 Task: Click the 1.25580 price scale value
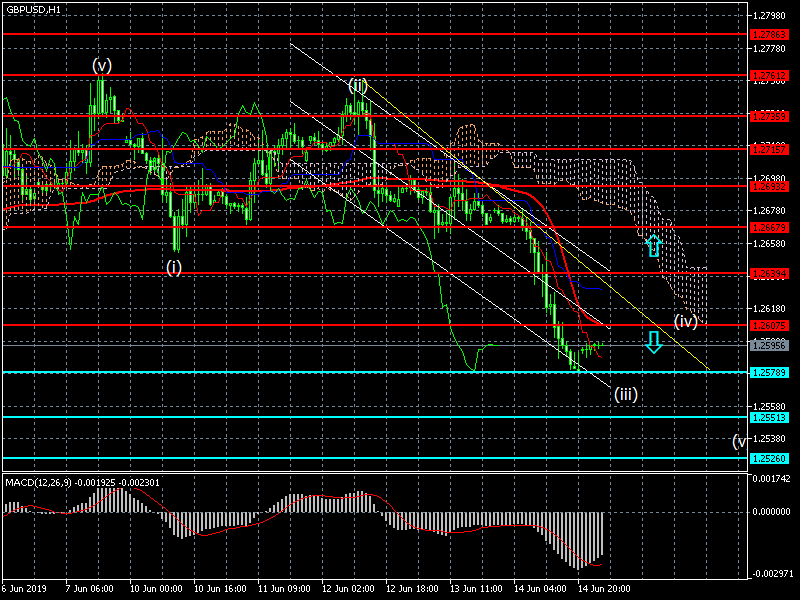click(769, 406)
